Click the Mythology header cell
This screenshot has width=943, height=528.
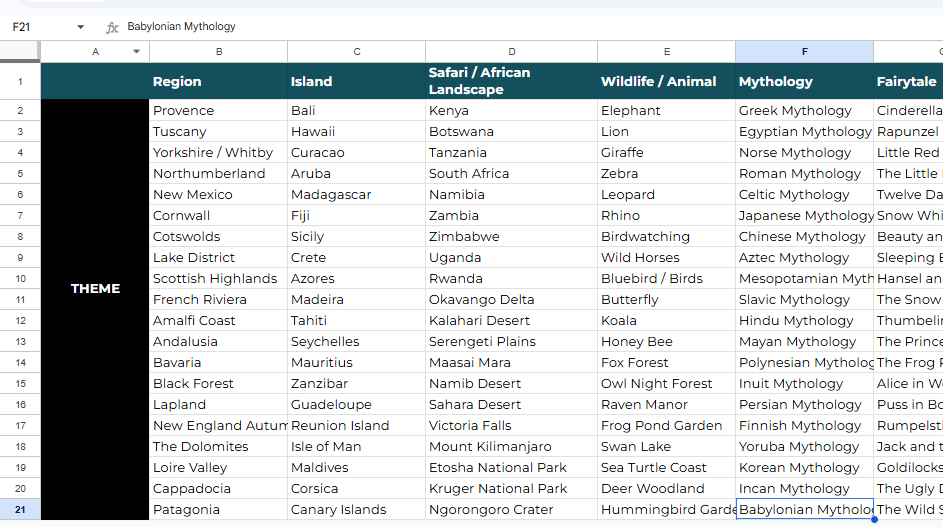(805, 81)
